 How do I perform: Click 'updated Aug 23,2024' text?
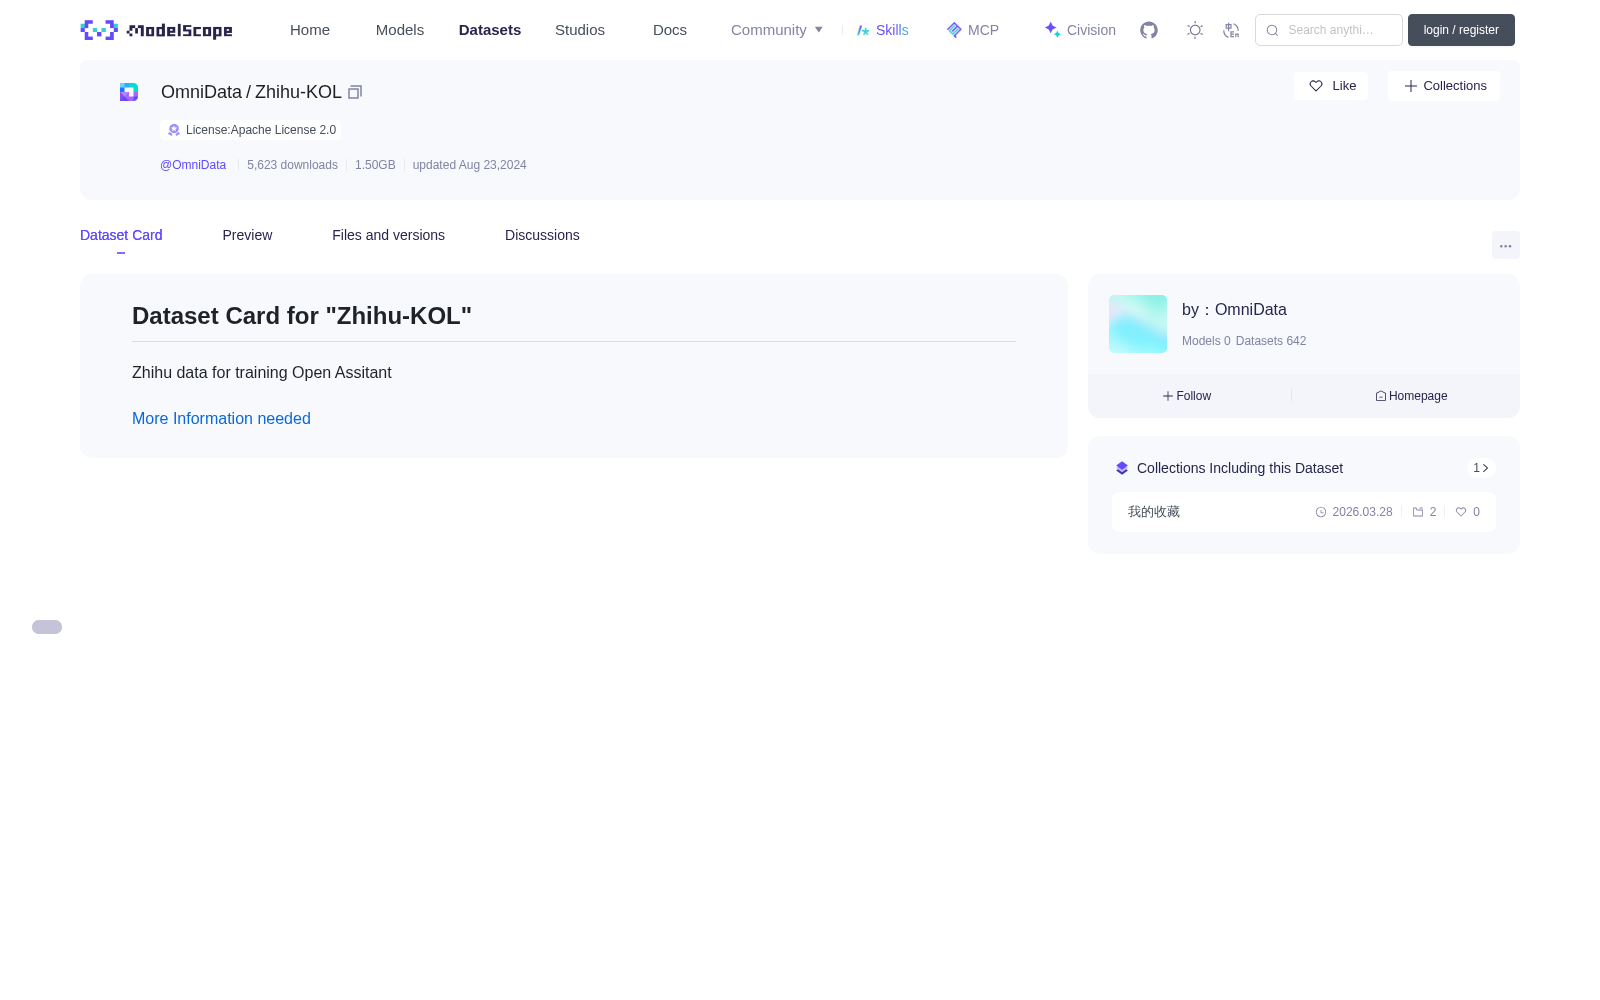469,165
